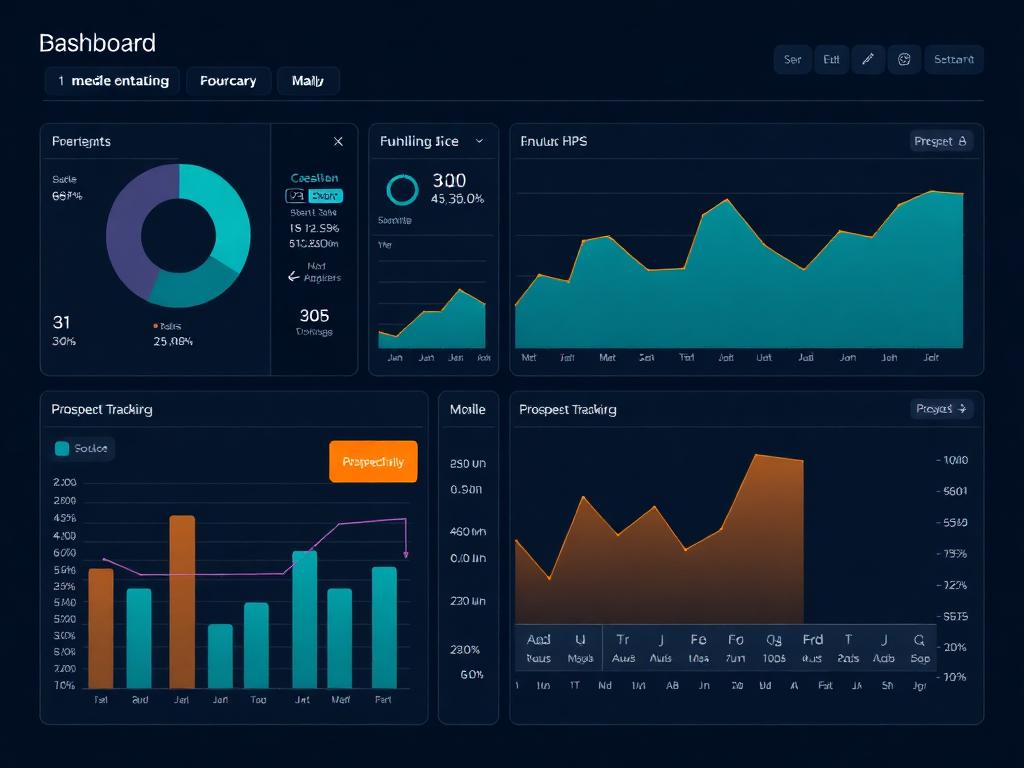Screen dimensions: 1024x768
Task: Click the 'Moille' panel heading
Action: tap(468, 409)
